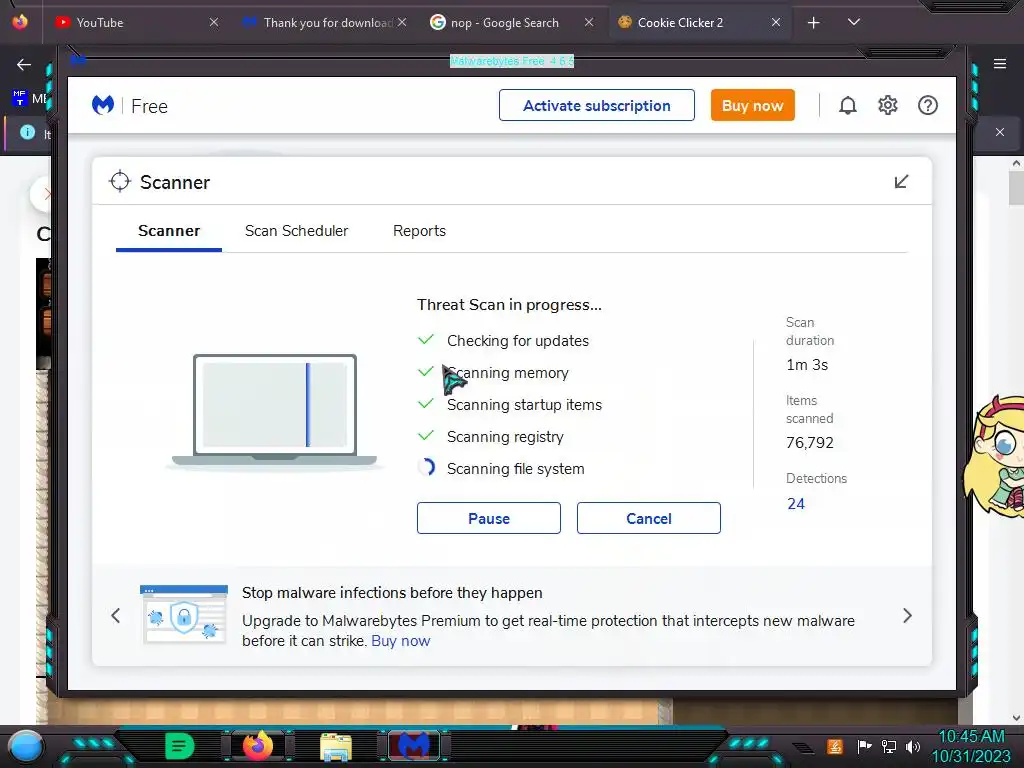Follow the Buy now link in the promo
The height and width of the screenshot is (768, 1024).
(400, 641)
